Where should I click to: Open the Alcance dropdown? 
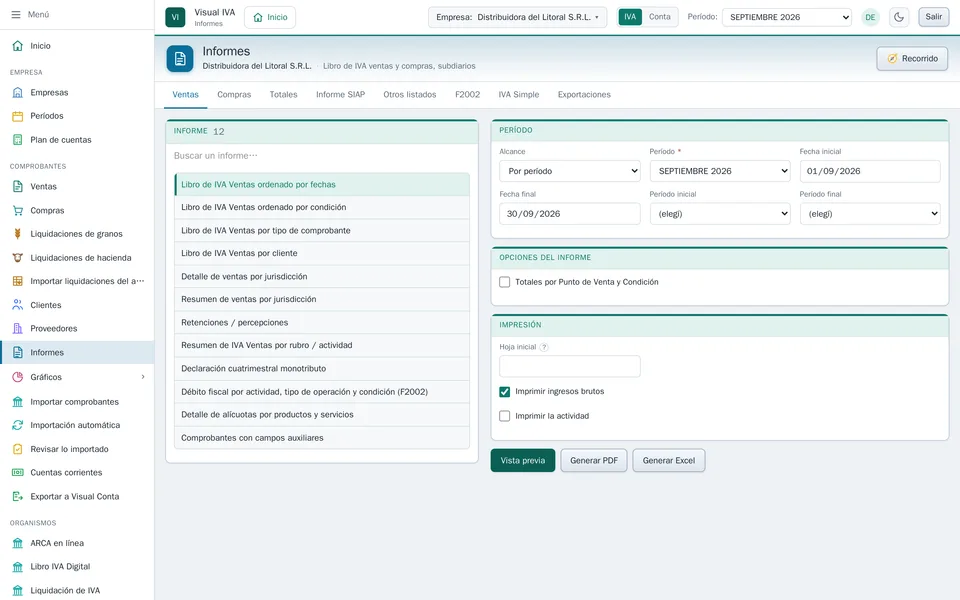(570, 171)
